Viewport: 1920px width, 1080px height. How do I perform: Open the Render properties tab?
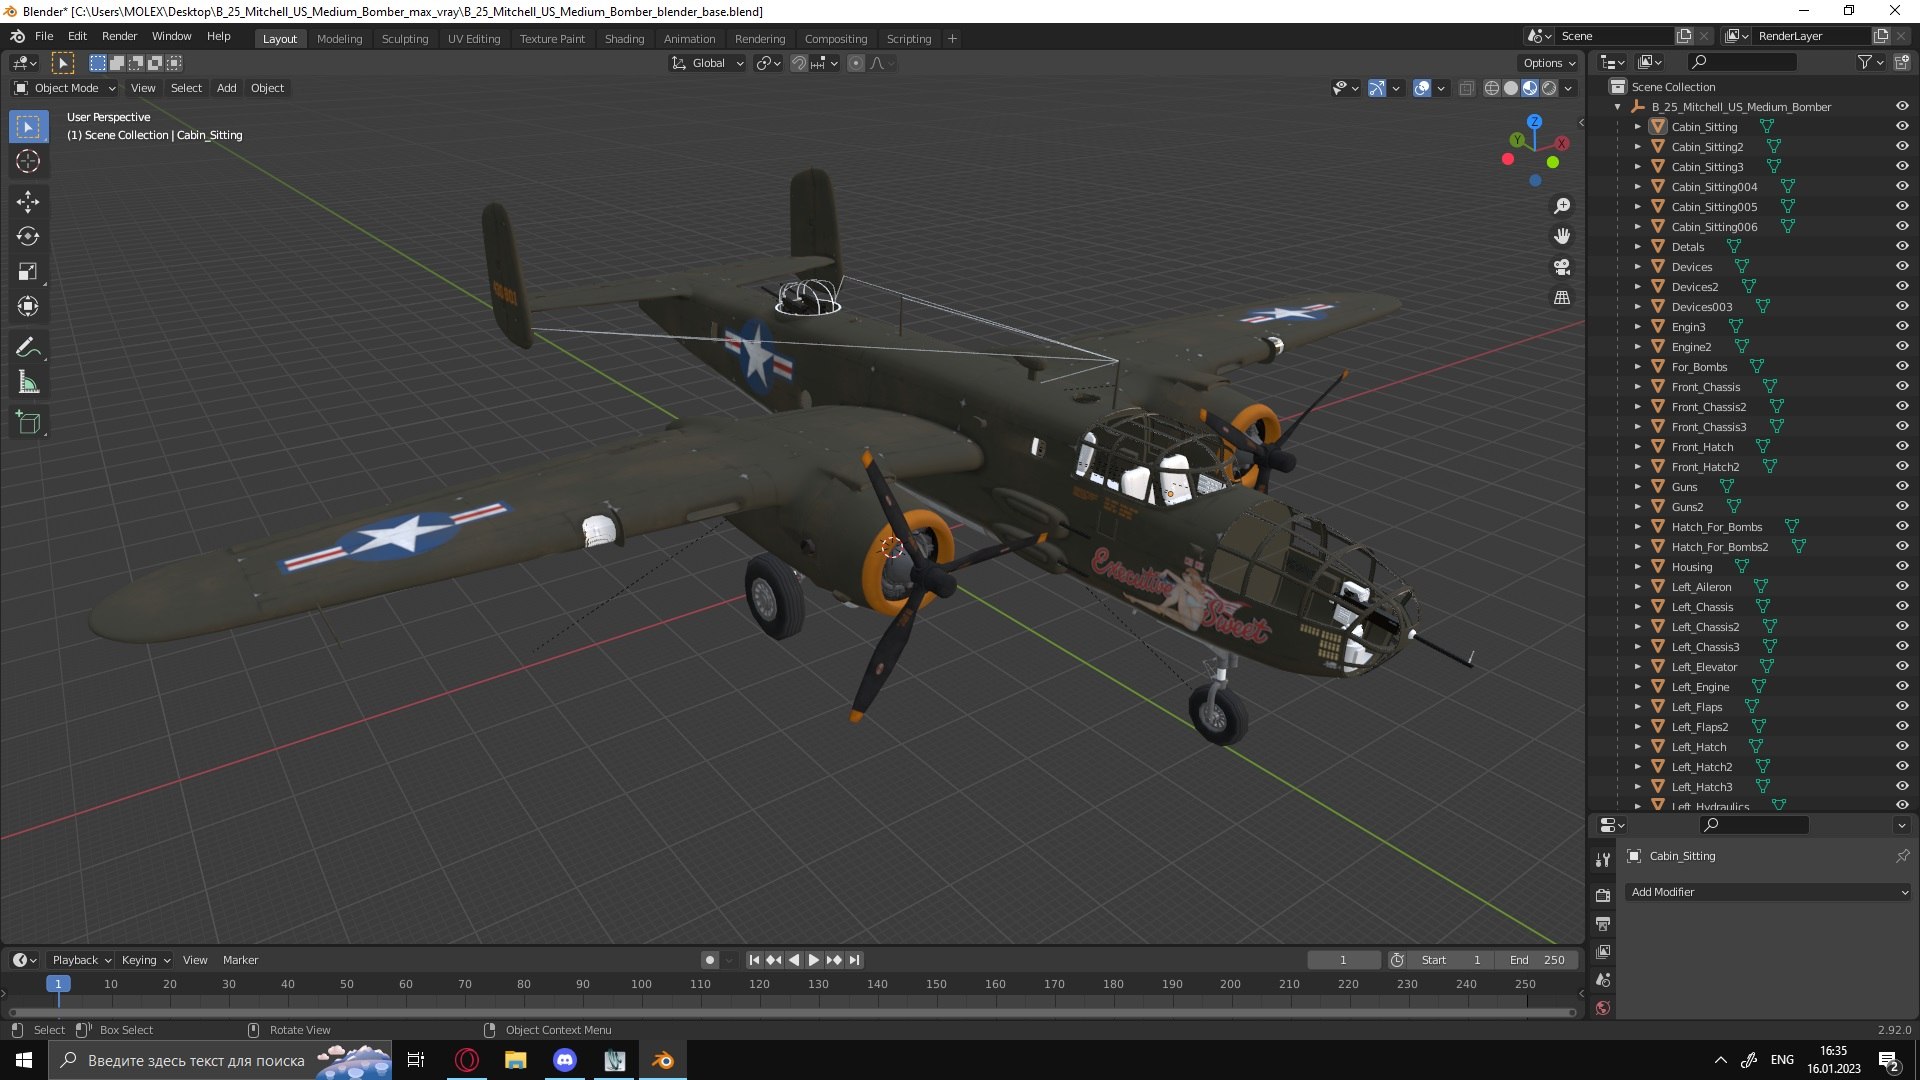coord(1603,896)
